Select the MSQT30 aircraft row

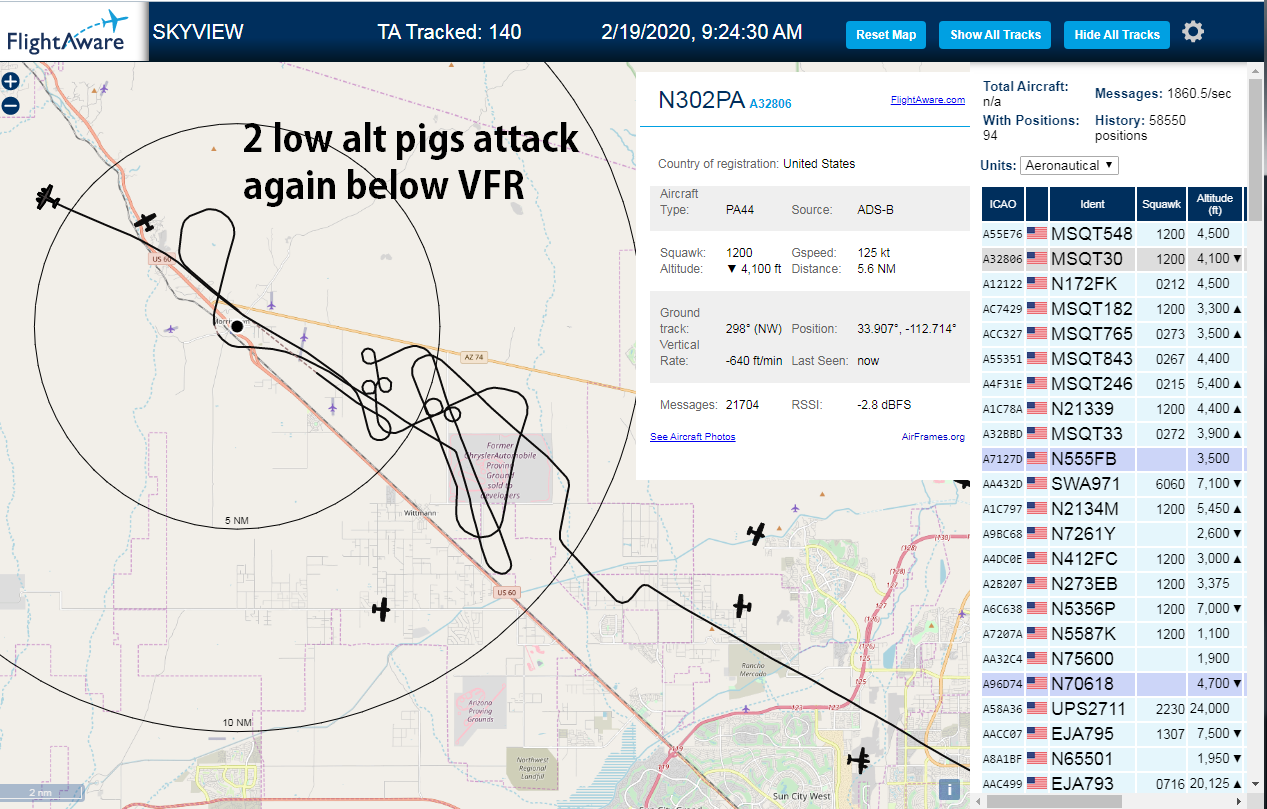point(1113,259)
